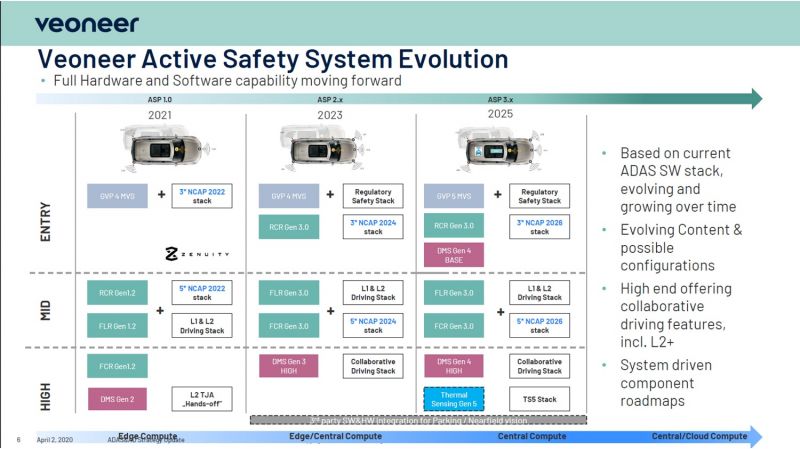Click 'Regulatory Safety Stack' in the 2023 column
Screen dimensions: 800x449
(373, 196)
